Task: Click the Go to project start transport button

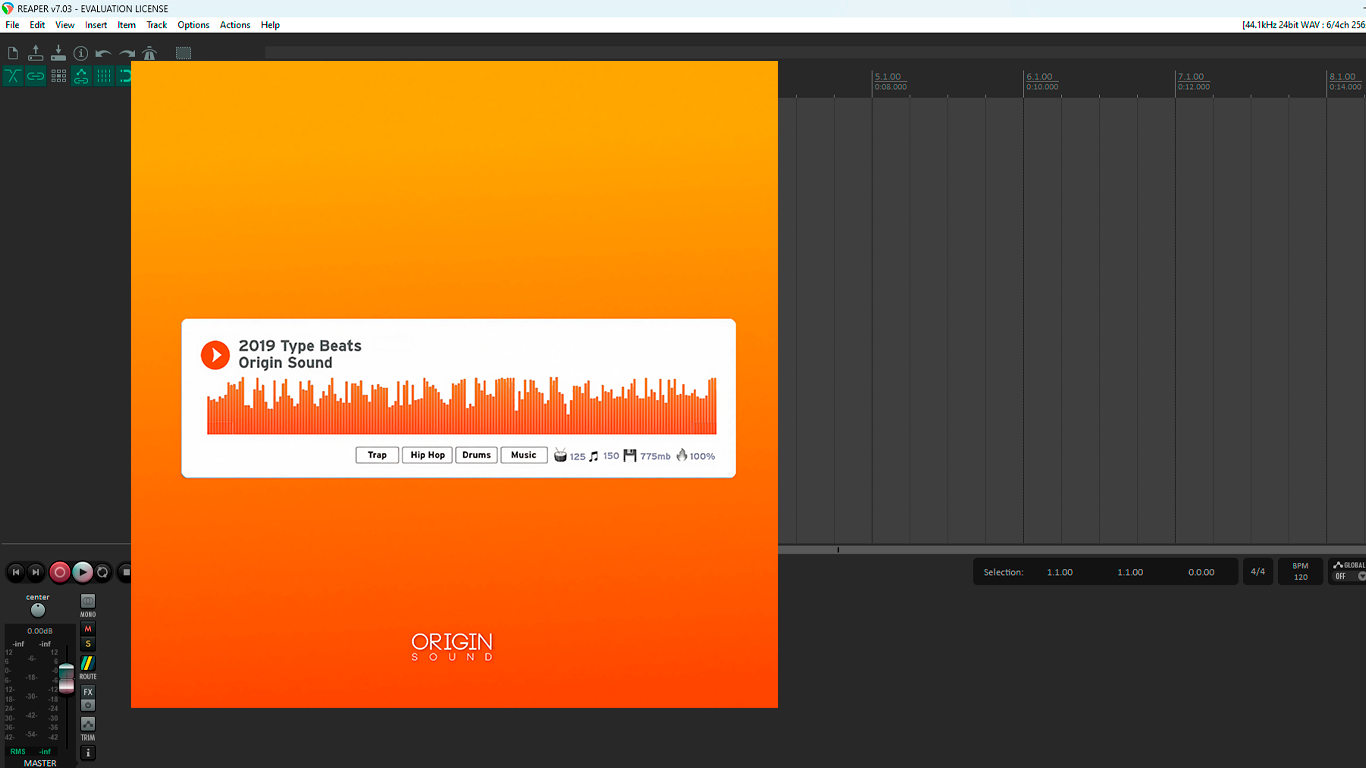Action: [x=16, y=572]
